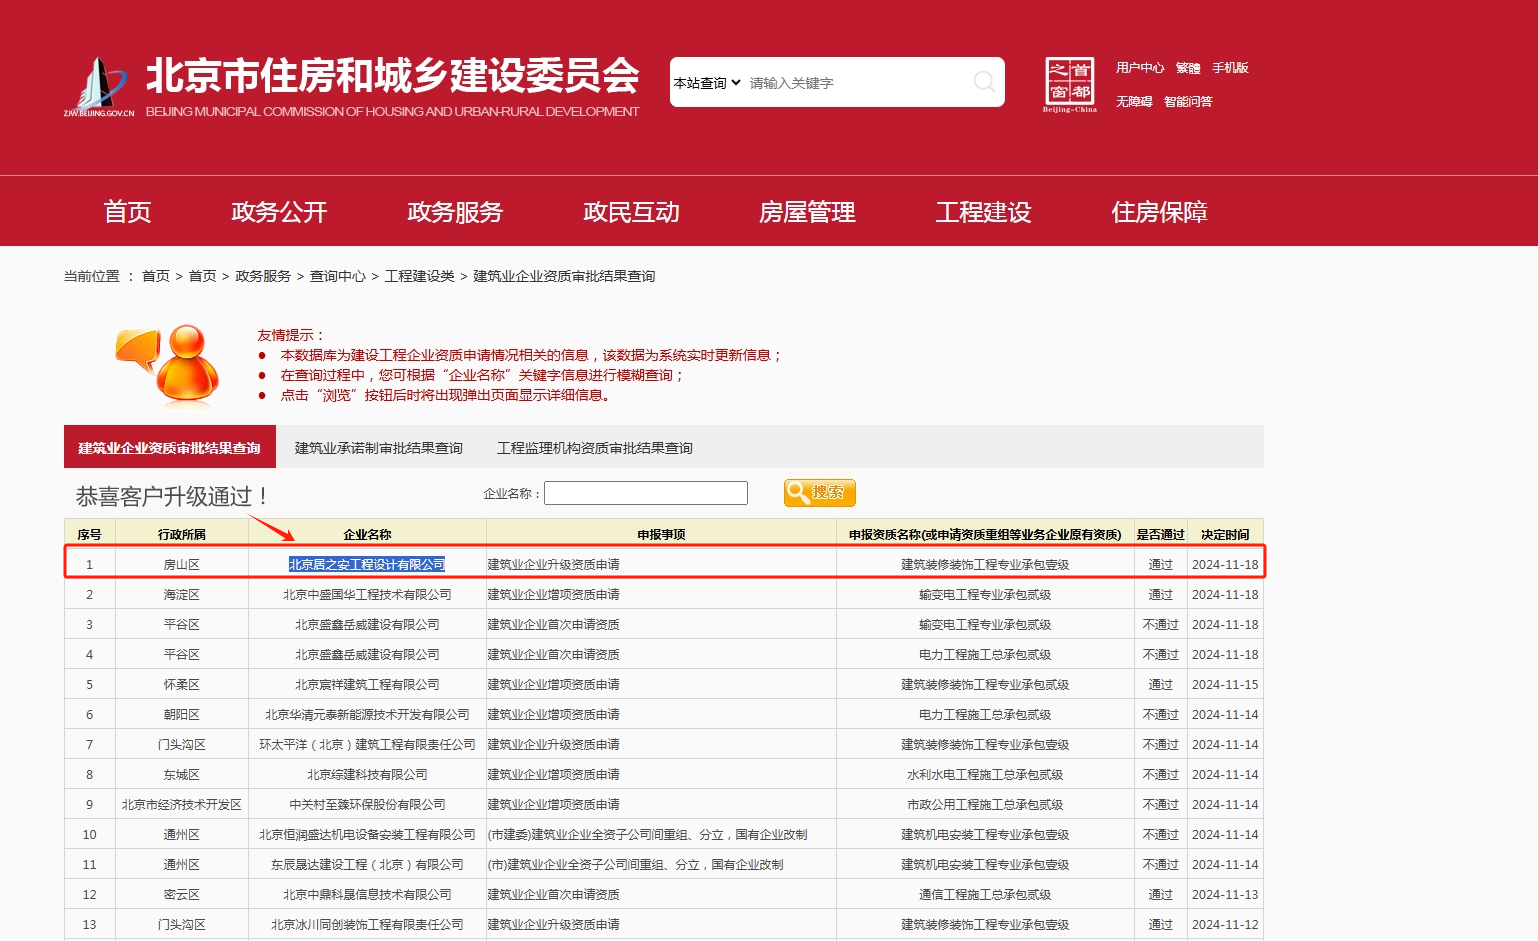1538x941 pixels.
Task: Enable 无障碍 accessibility mode
Action: coord(1134,102)
